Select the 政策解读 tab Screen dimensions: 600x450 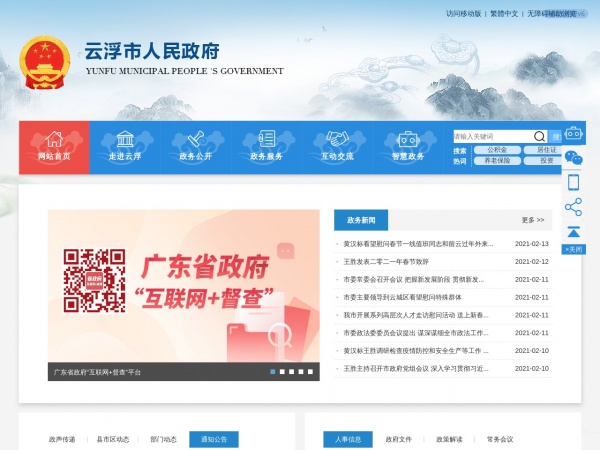click(x=449, y=439)
